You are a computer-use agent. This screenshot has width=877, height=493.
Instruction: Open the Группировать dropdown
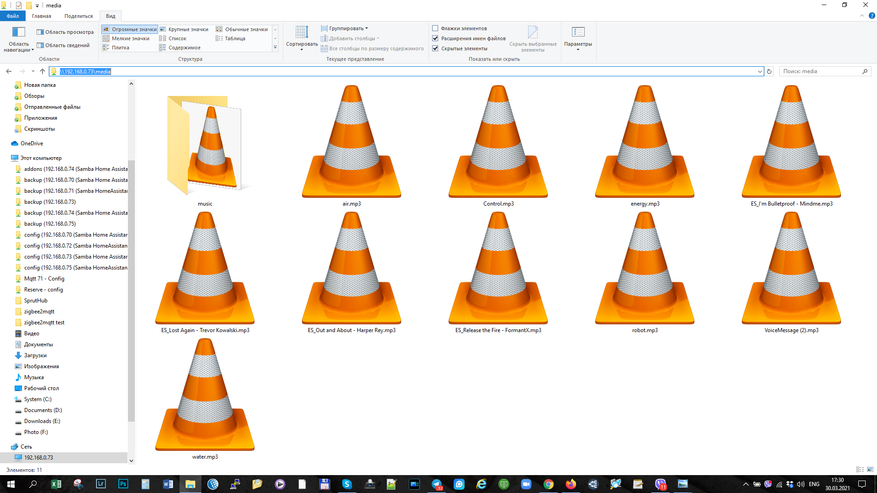[345, 28]
